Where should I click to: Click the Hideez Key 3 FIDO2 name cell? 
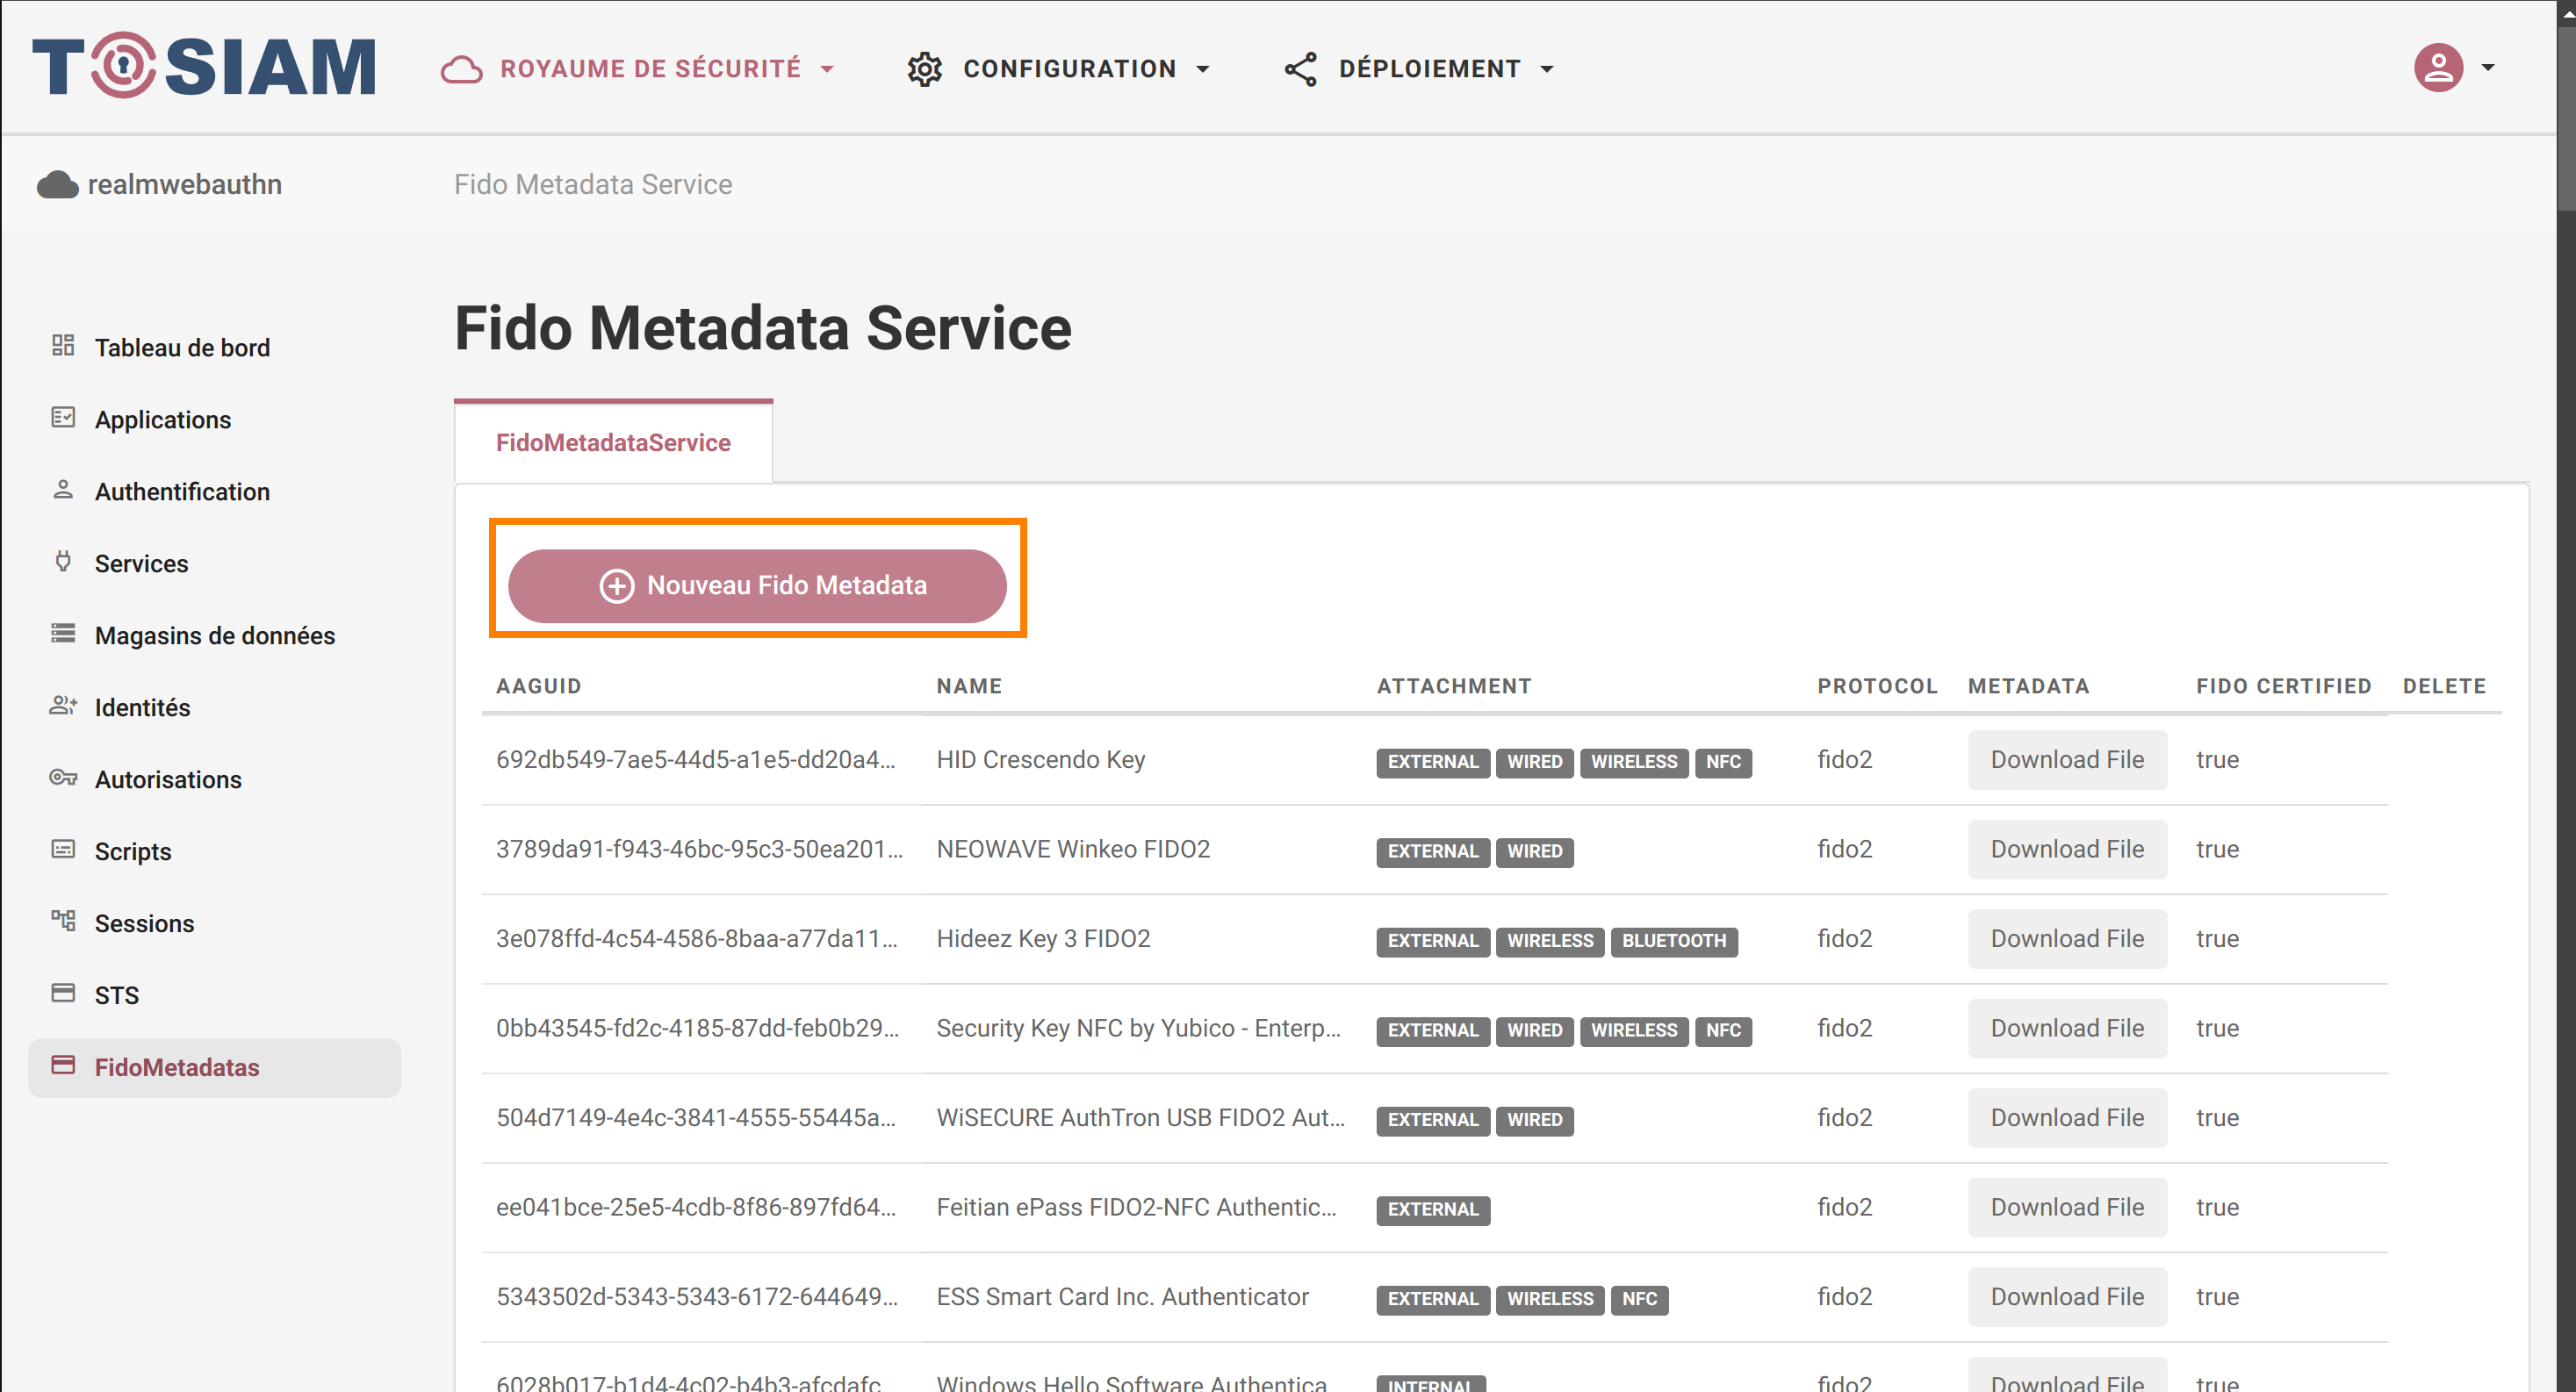1043,939
